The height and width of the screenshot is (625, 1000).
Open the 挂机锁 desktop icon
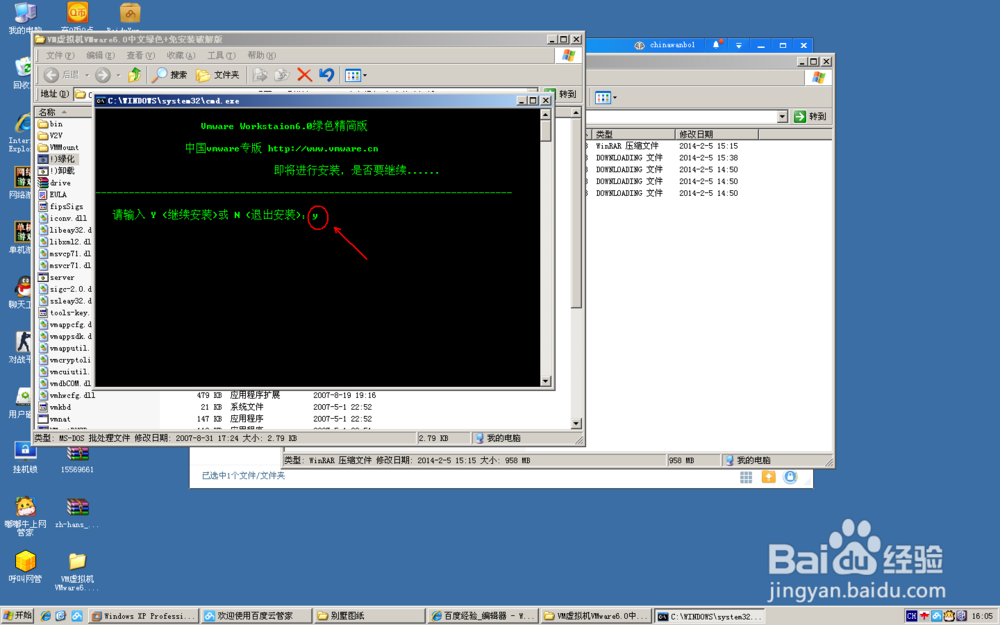coord(25,458)
